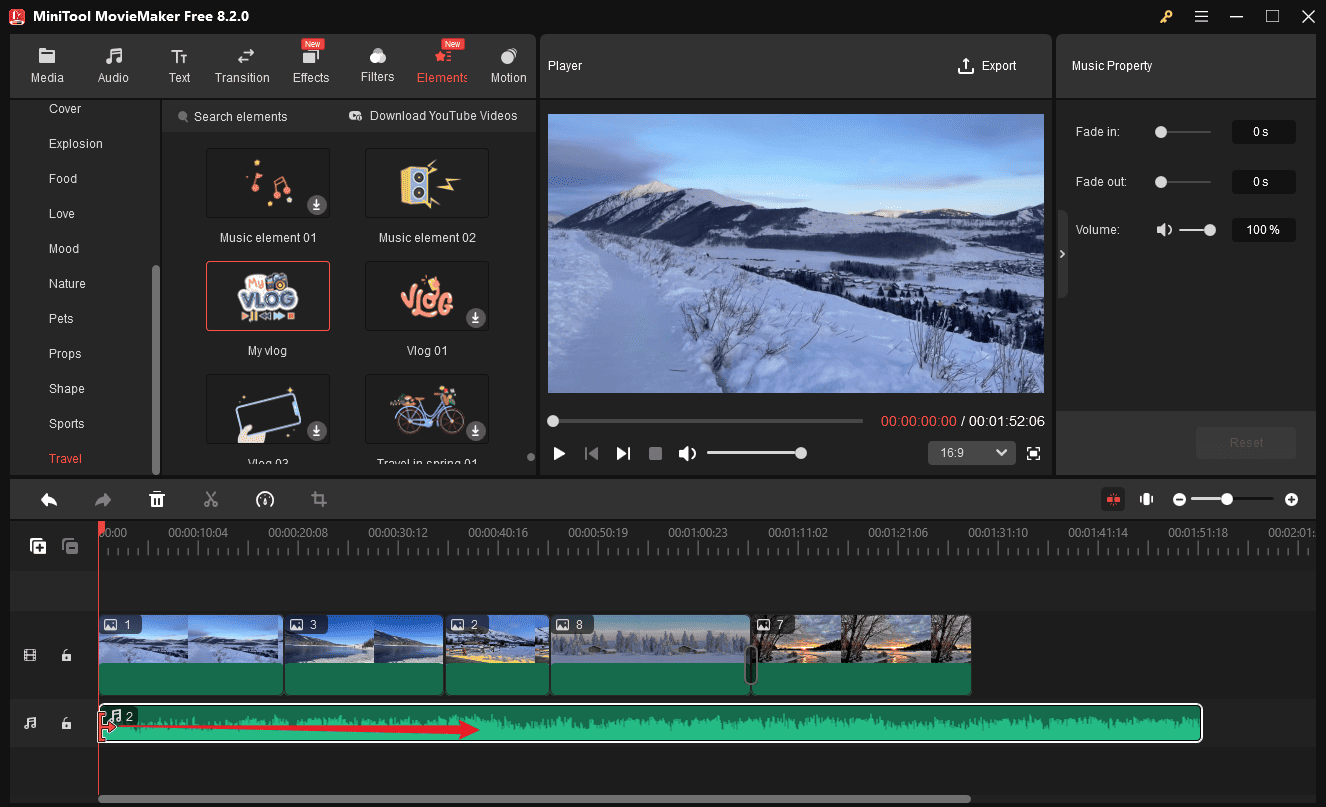Image resolution: width=1326 pixels, height=807 pixels.
Task: Click the Fade in value field
Action: point(1263,132)
